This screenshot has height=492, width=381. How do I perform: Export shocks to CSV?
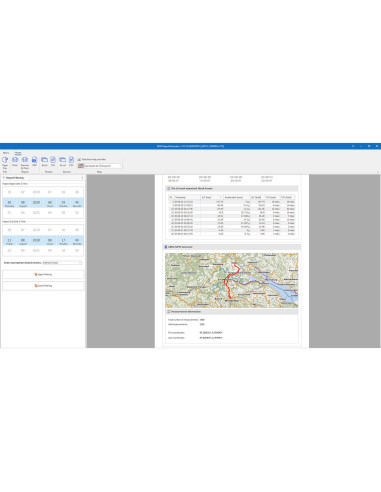point(53,162)
